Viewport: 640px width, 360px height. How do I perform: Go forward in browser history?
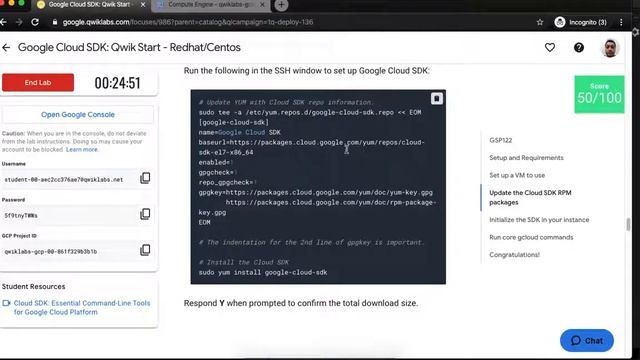(19, 22)
